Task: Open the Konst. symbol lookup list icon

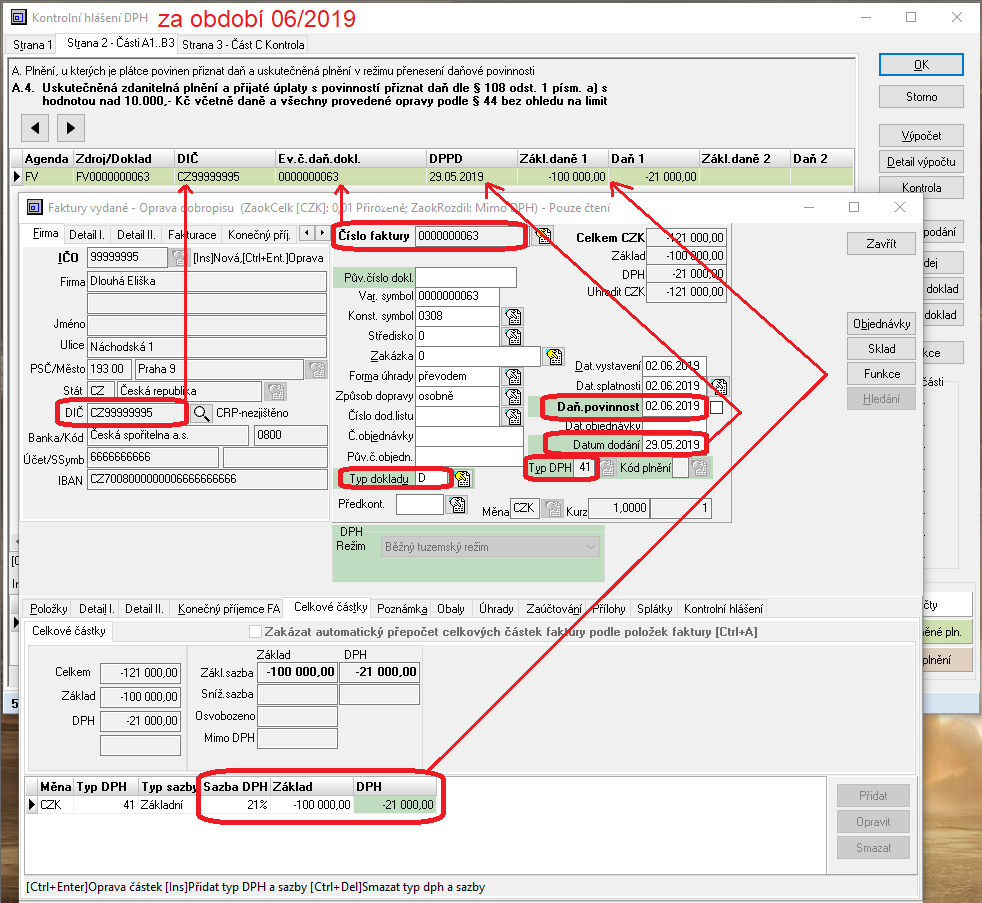Action: [513, 316]
